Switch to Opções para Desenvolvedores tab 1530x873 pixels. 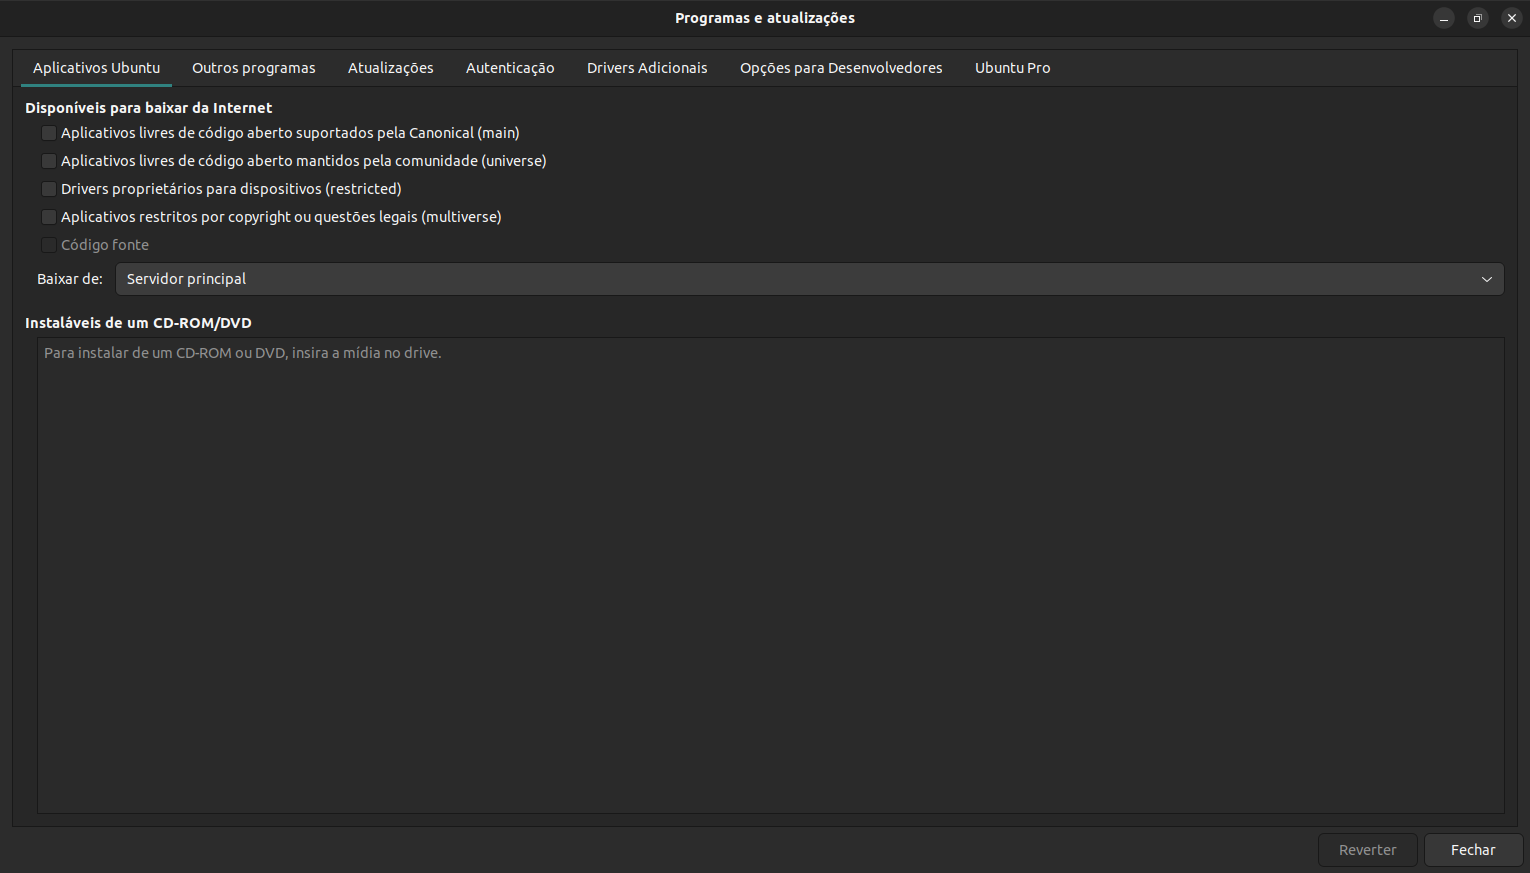[x=841, y=68]
